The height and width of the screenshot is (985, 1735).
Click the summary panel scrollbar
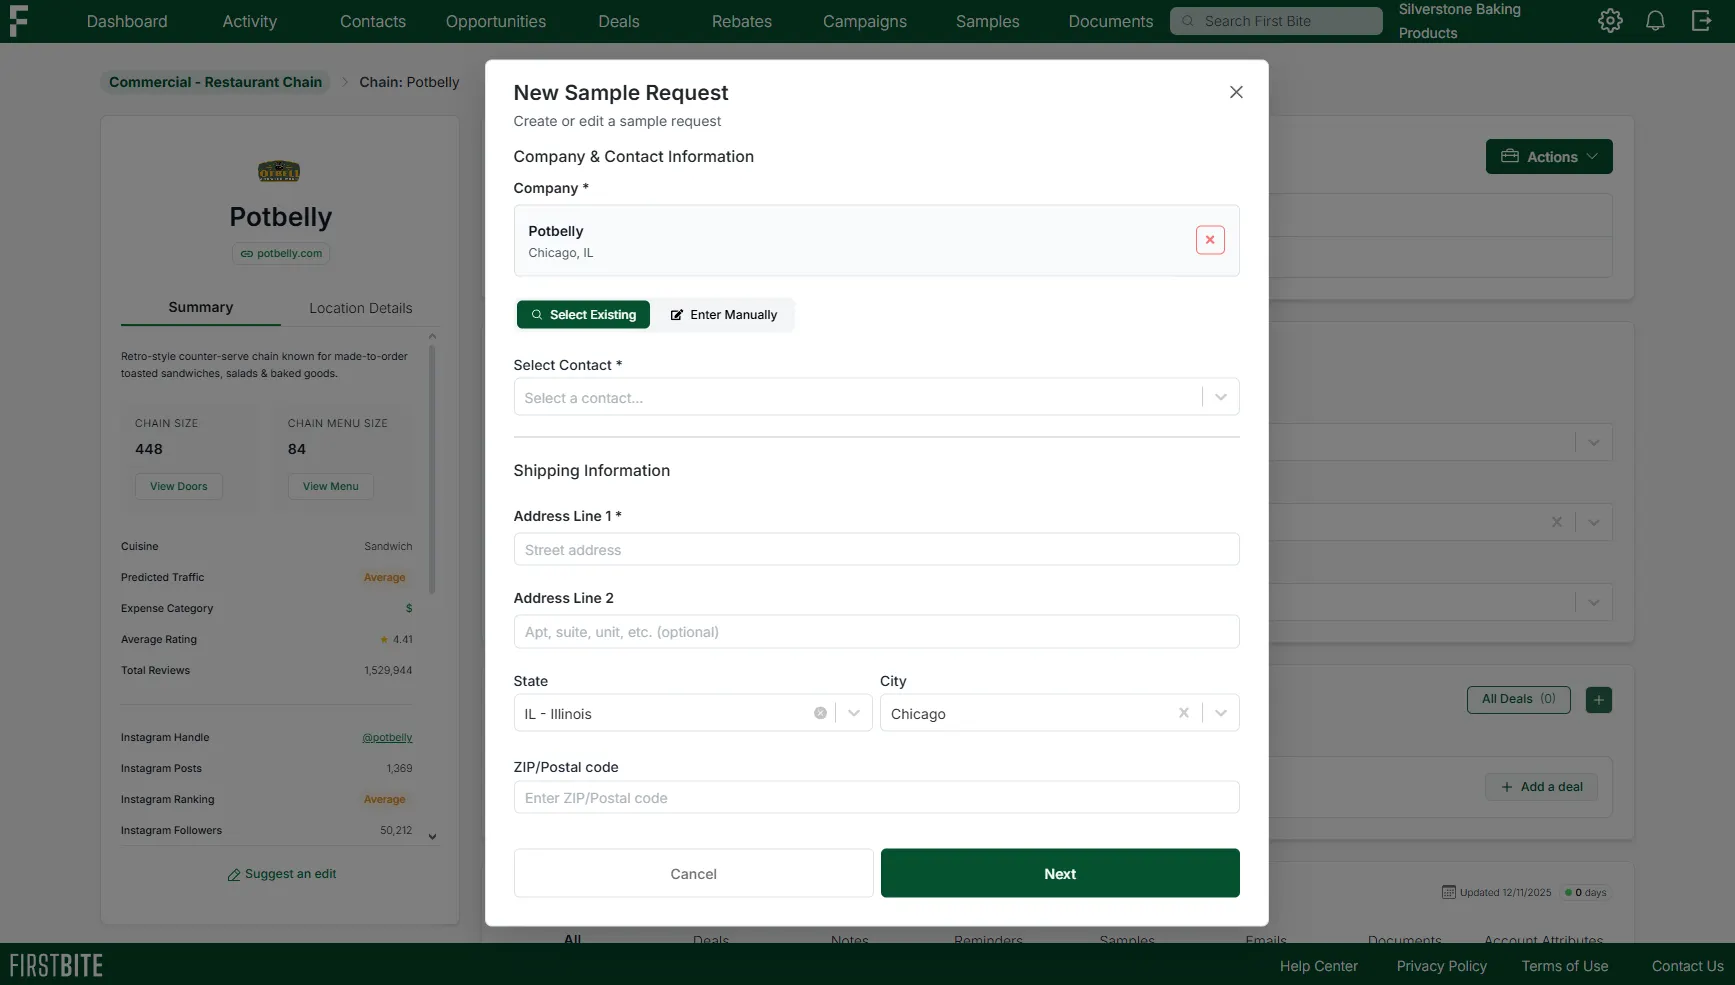[432, 470]
